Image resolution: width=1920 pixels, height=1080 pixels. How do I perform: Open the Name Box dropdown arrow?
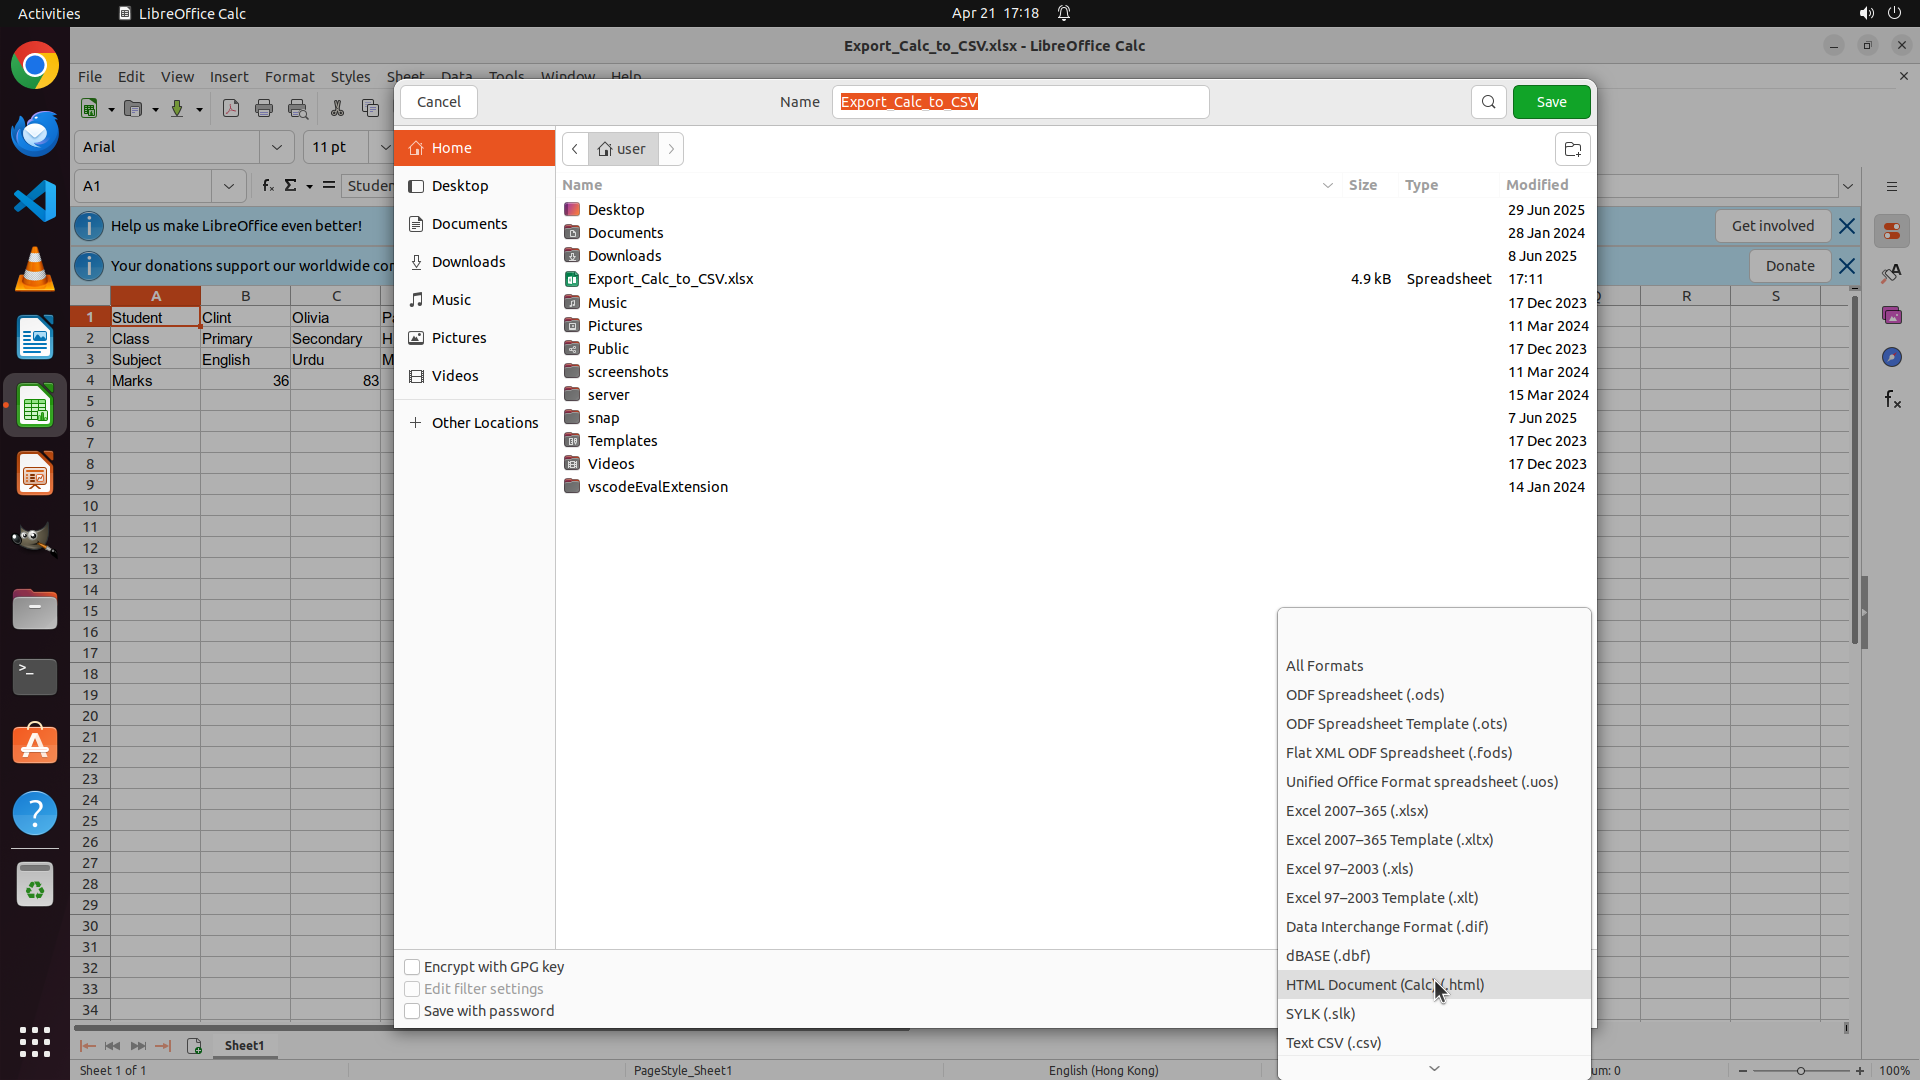click(x=229, y=186)
